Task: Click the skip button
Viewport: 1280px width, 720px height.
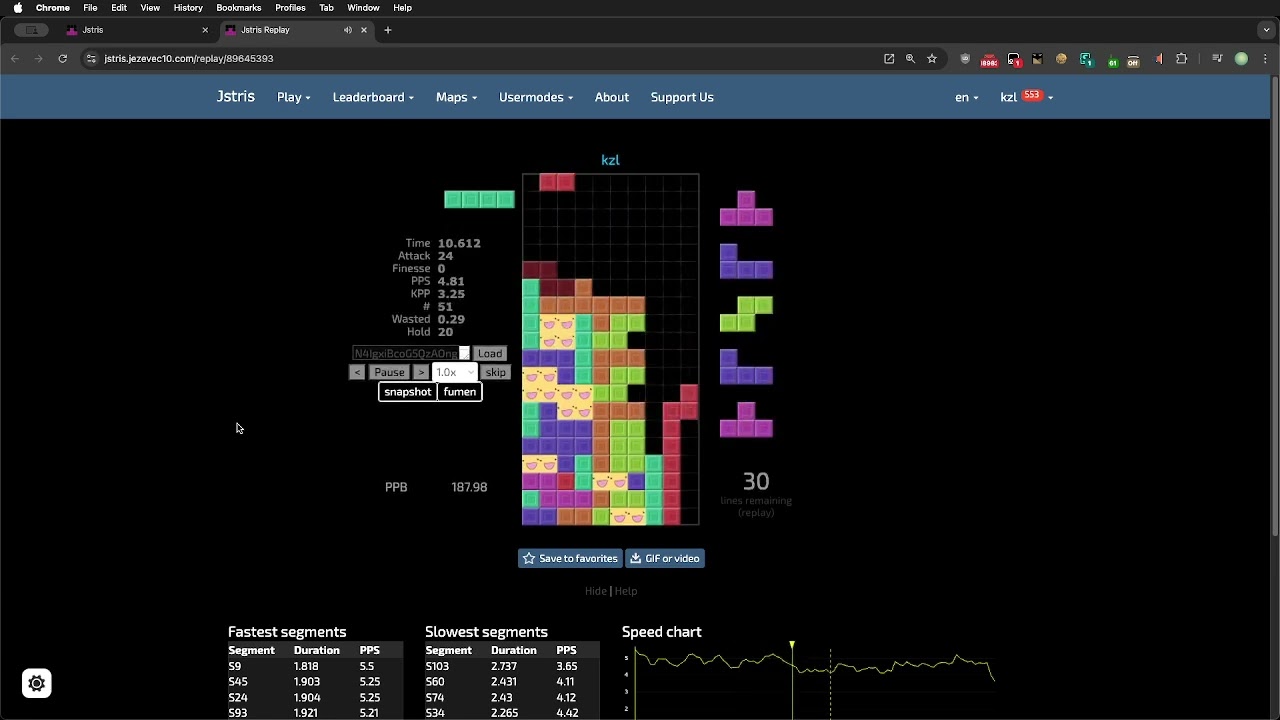Action: (x=496, y=372)
